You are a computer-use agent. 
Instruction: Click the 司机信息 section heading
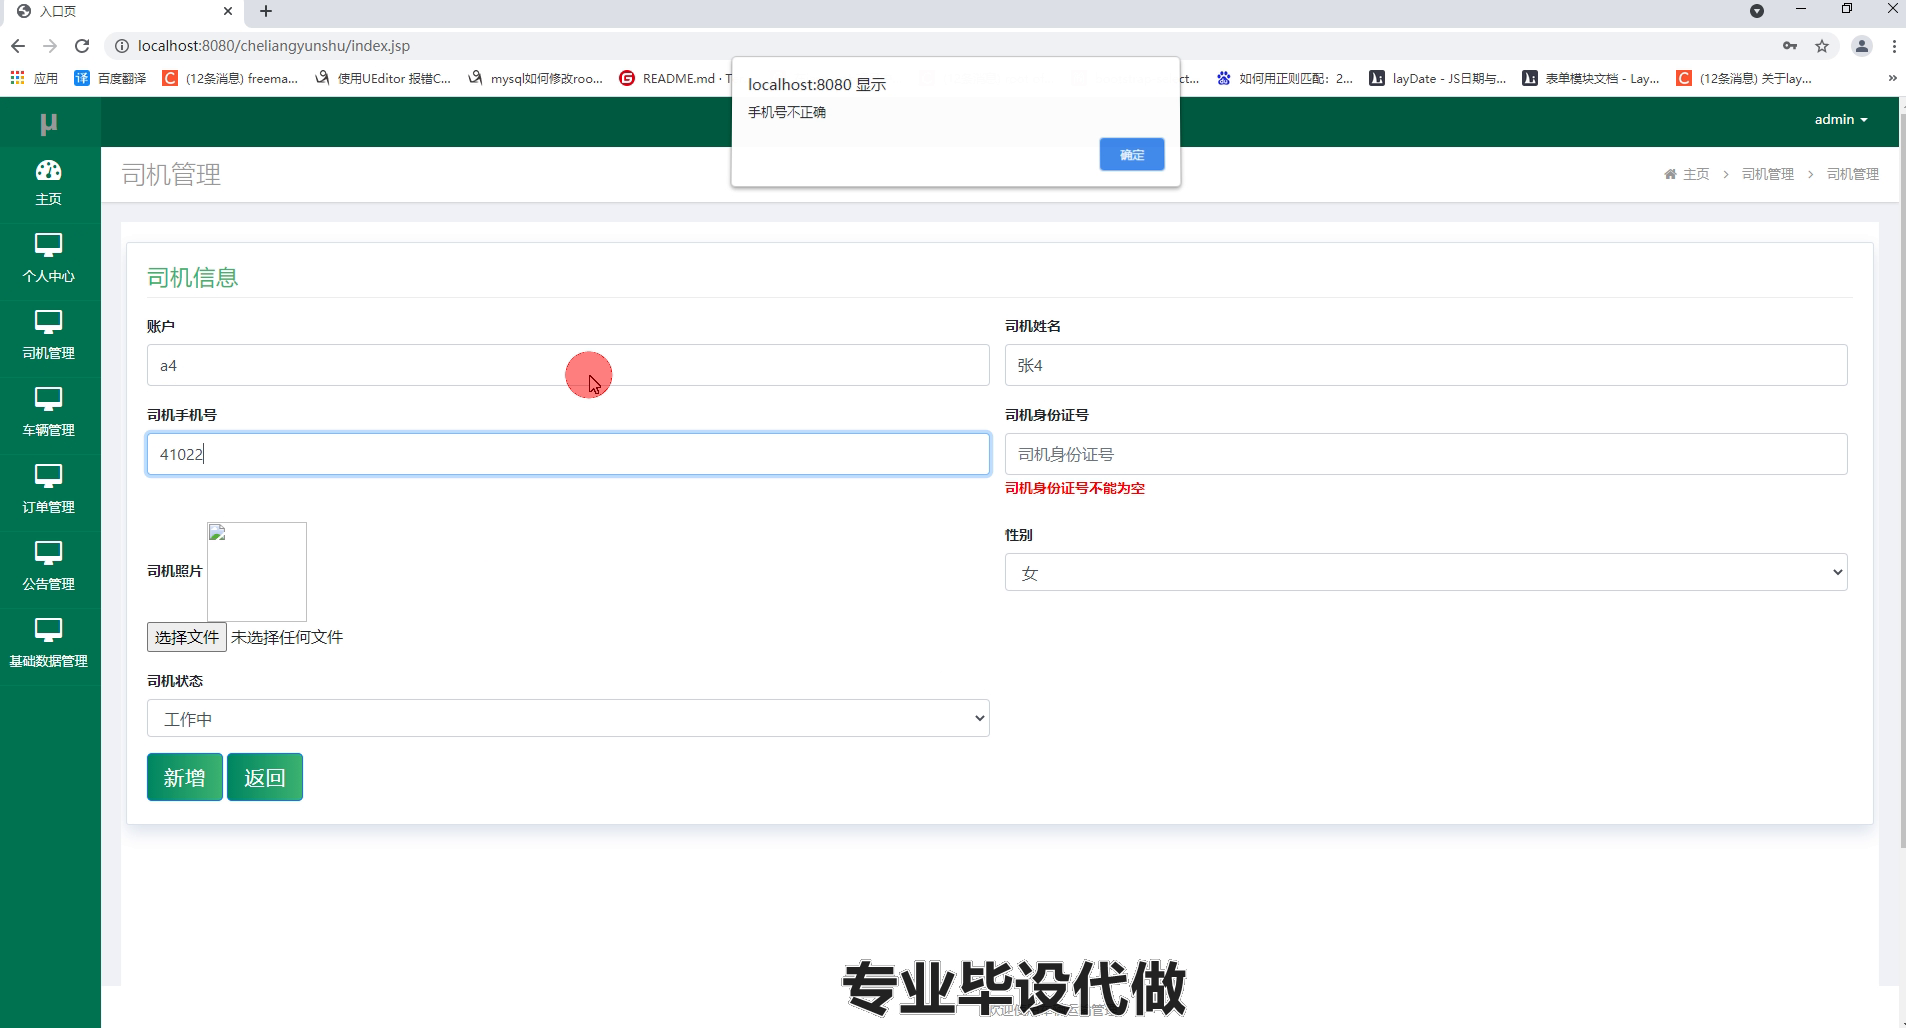pyautogui.click(x=193, y=277)
